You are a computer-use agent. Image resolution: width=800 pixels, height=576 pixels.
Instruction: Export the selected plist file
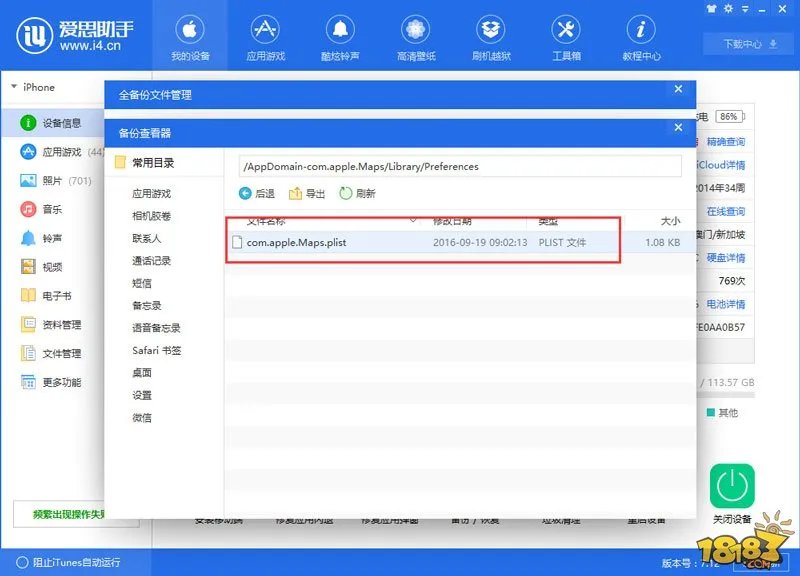[306, 194]
